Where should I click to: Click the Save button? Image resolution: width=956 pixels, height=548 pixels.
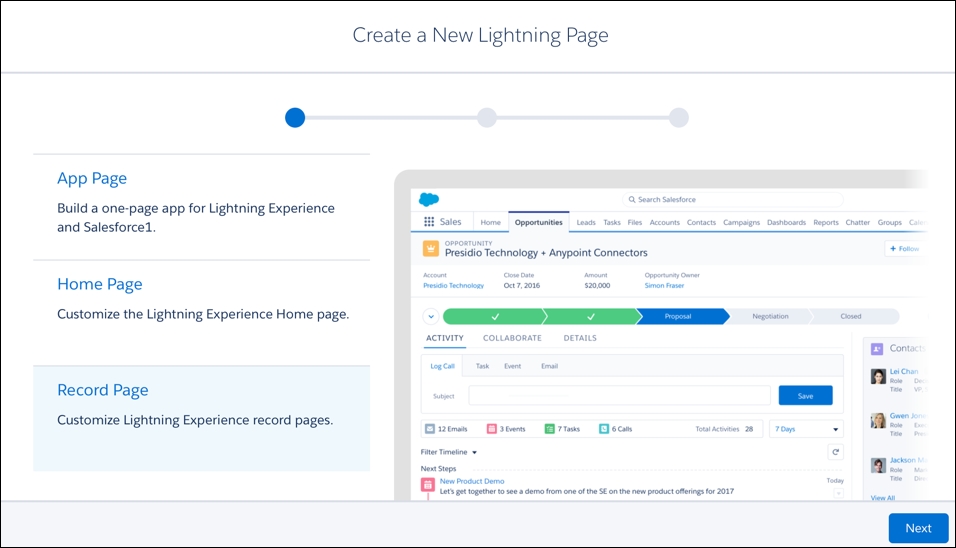(805, 396)
